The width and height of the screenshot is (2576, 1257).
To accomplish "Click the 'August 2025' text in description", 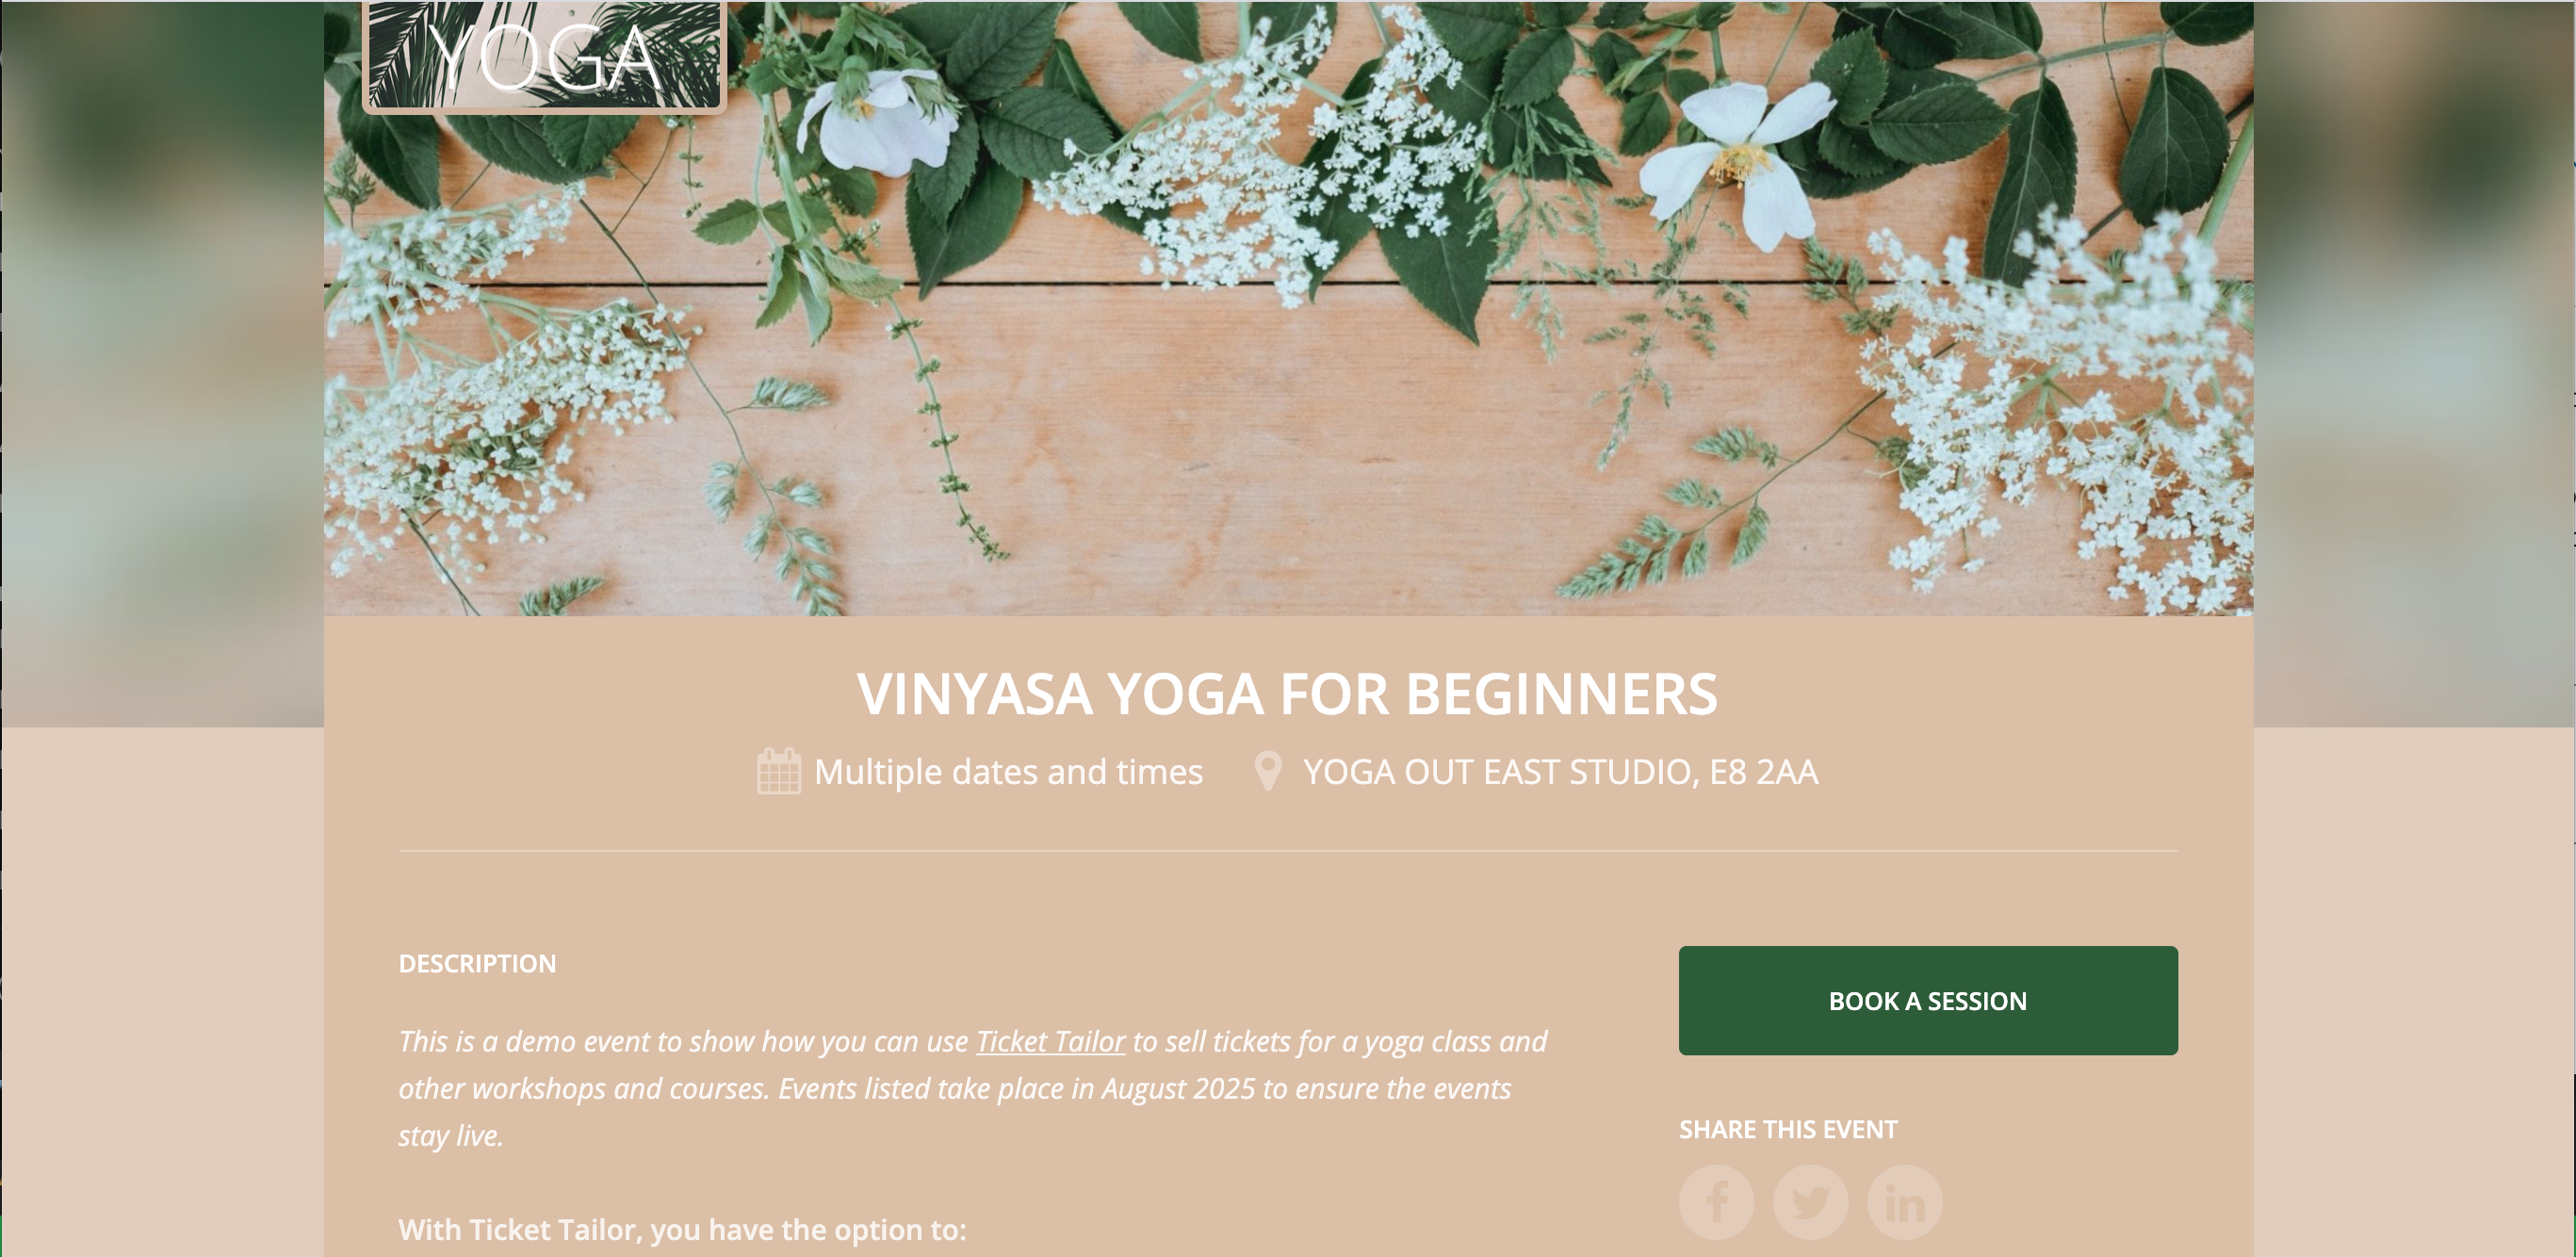I will [1178, 1088].
